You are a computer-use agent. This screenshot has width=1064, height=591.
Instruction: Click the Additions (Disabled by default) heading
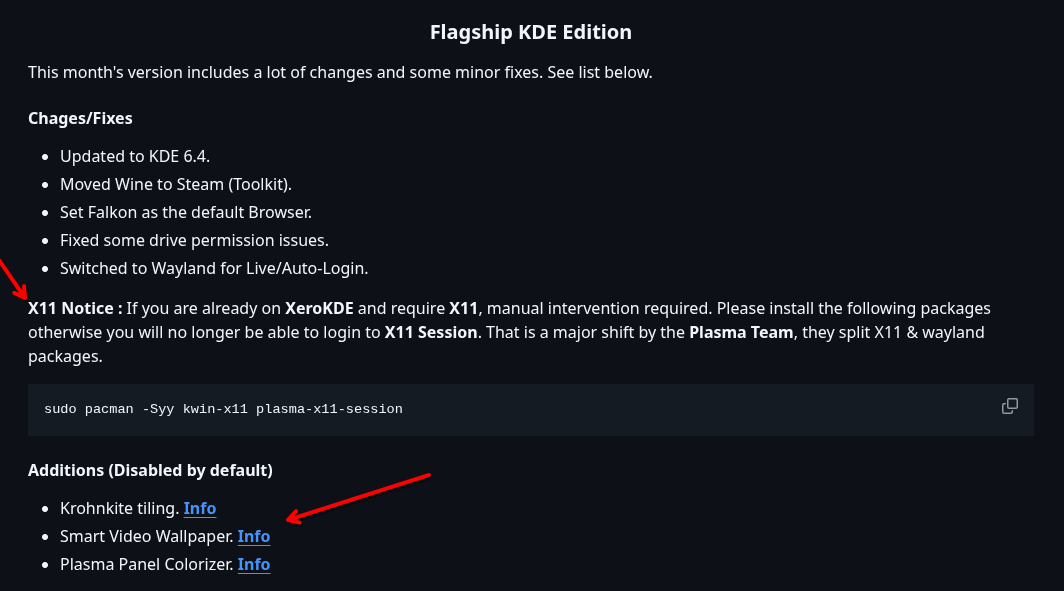click(x=150, y=470)
